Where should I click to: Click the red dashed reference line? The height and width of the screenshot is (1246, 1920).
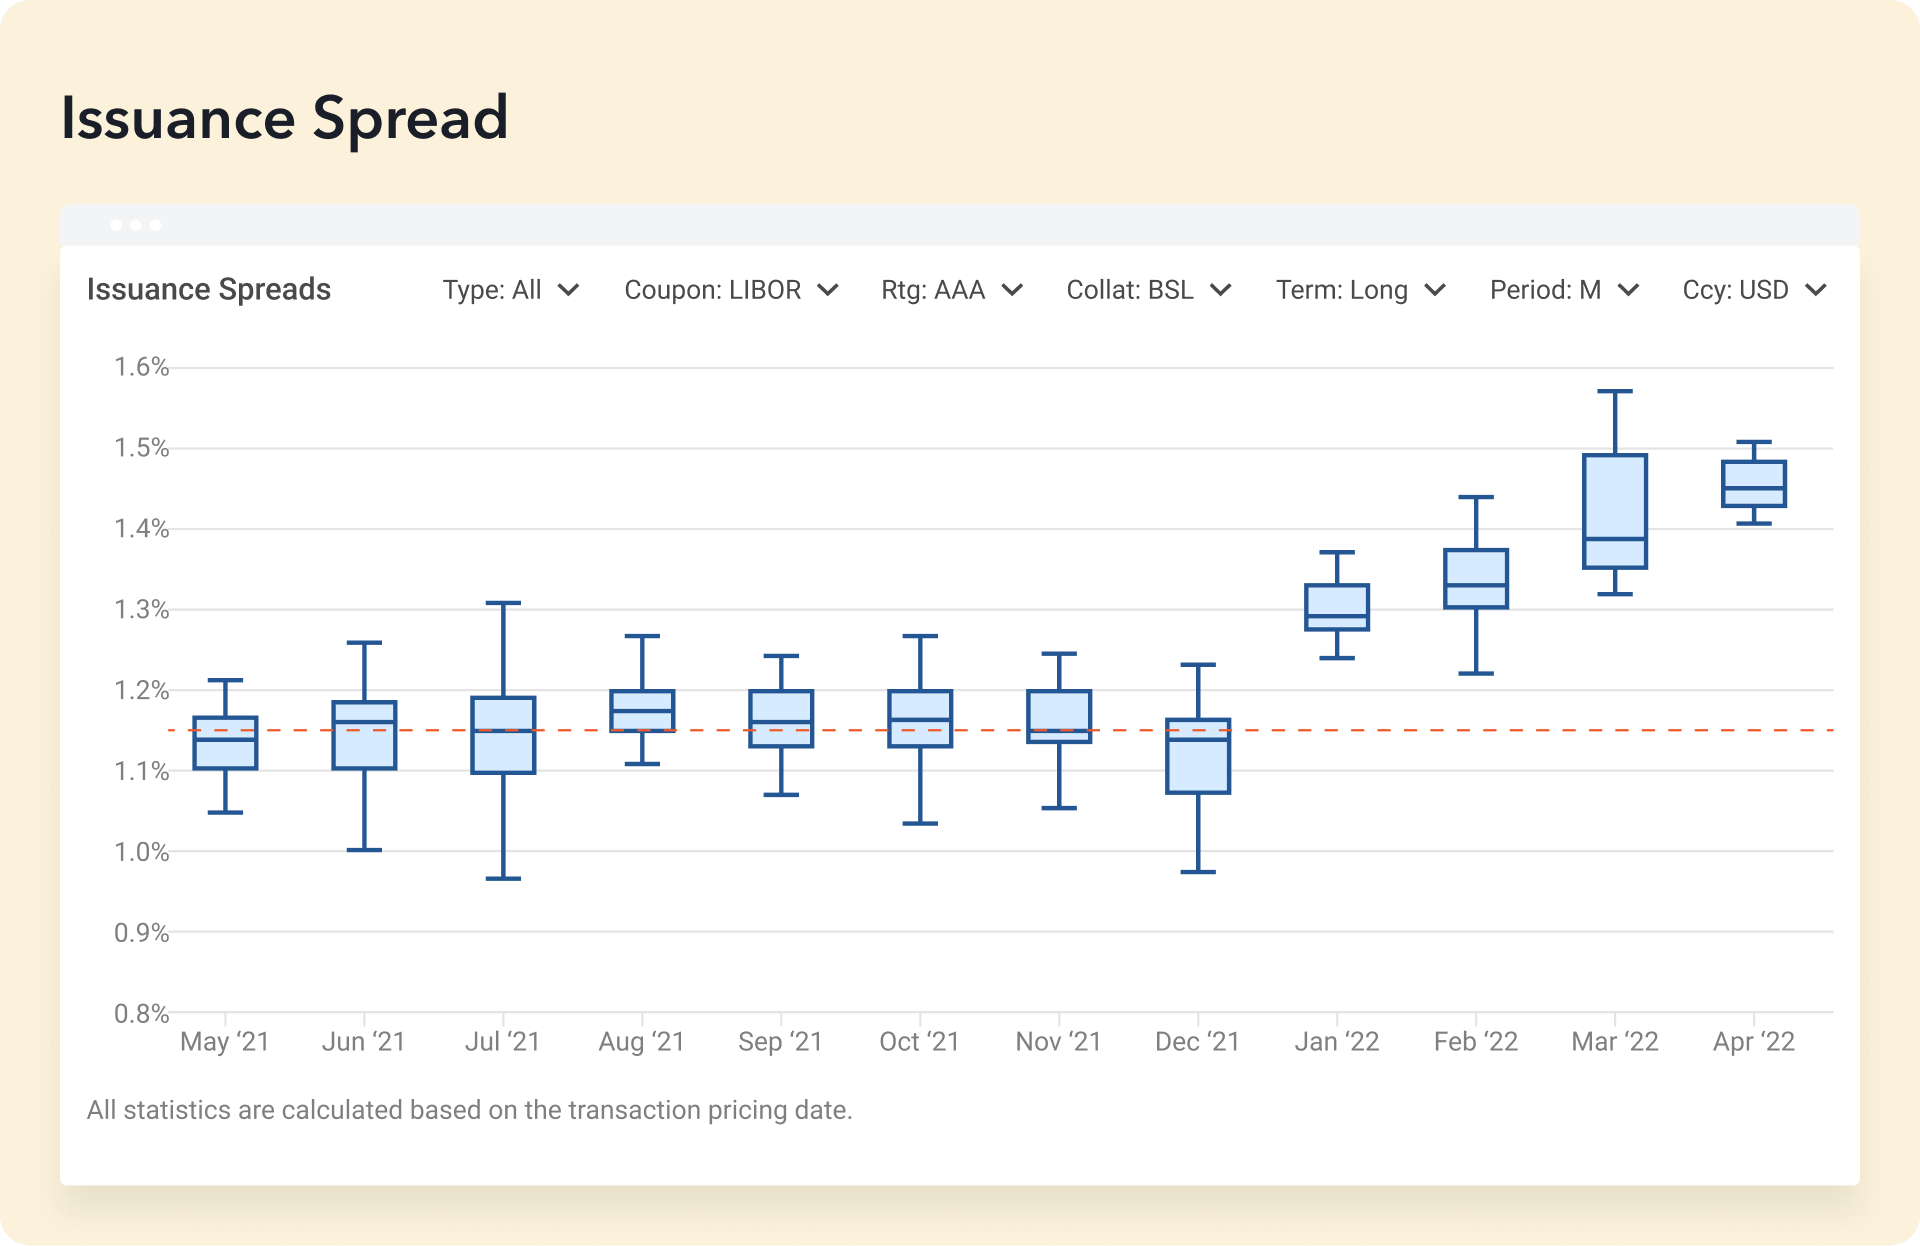1500,730
